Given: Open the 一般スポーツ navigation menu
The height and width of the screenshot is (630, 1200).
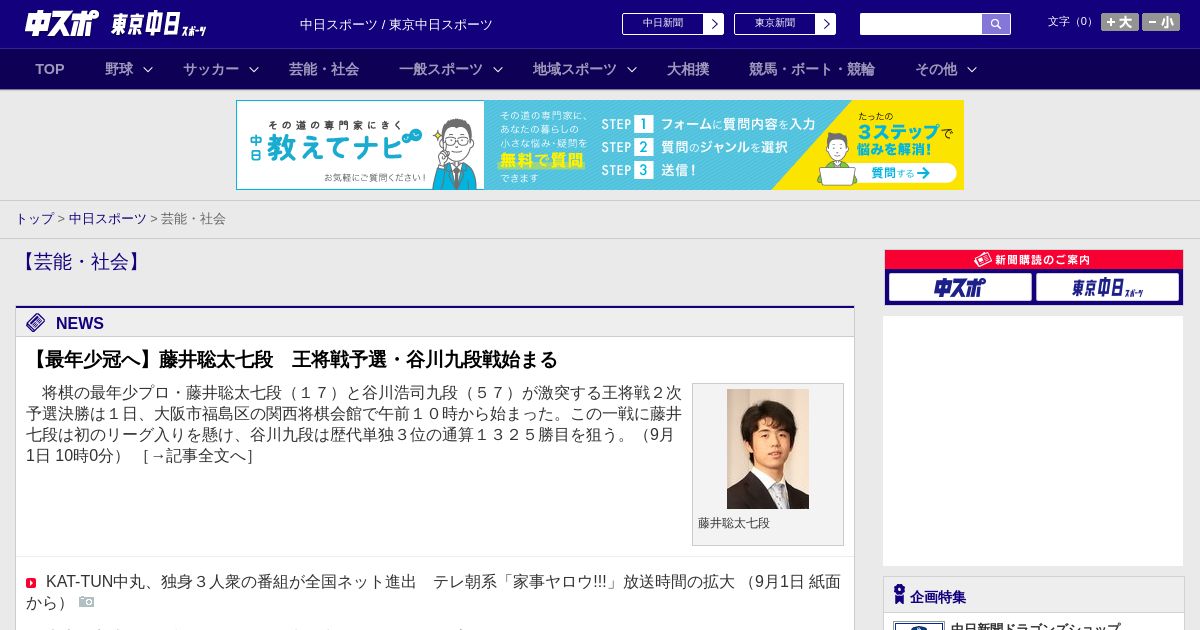Looking at the screenshot, I should click(x=441, y=69).
